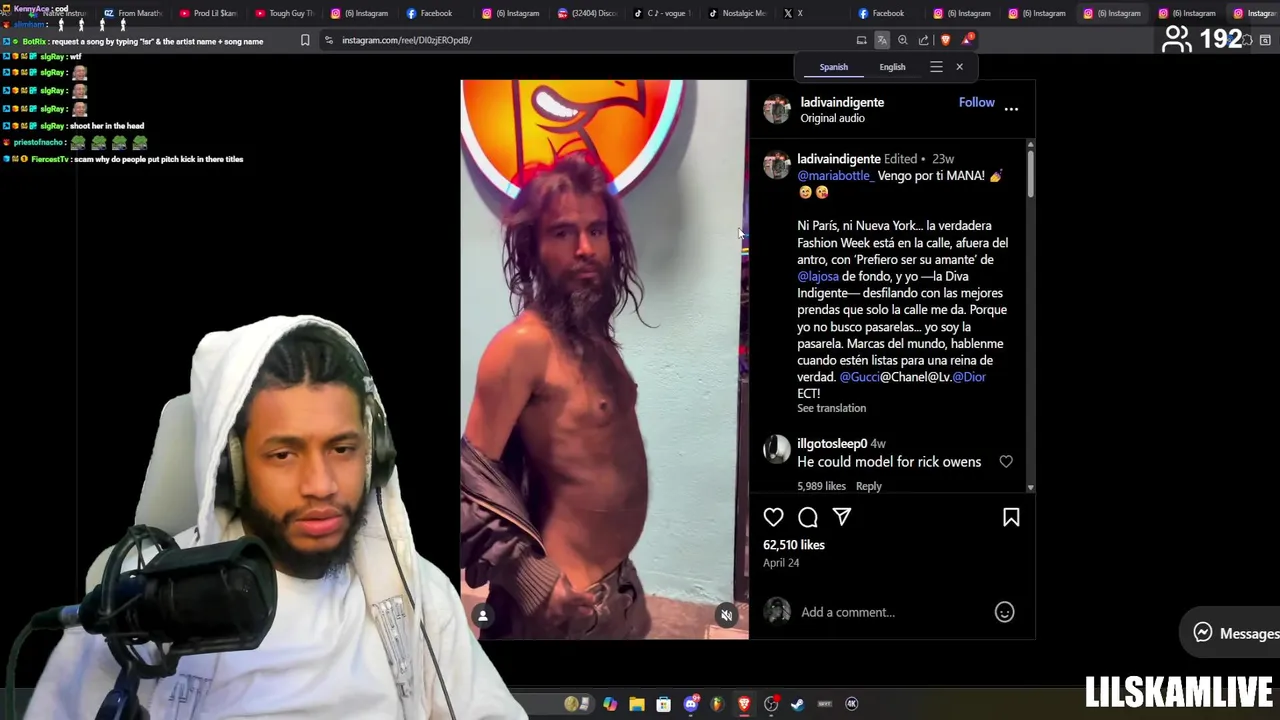The width and height of the screenshot is (1280, 720).
Task: Open OBS Studio from the taskbar
Action: coord(770,704)
